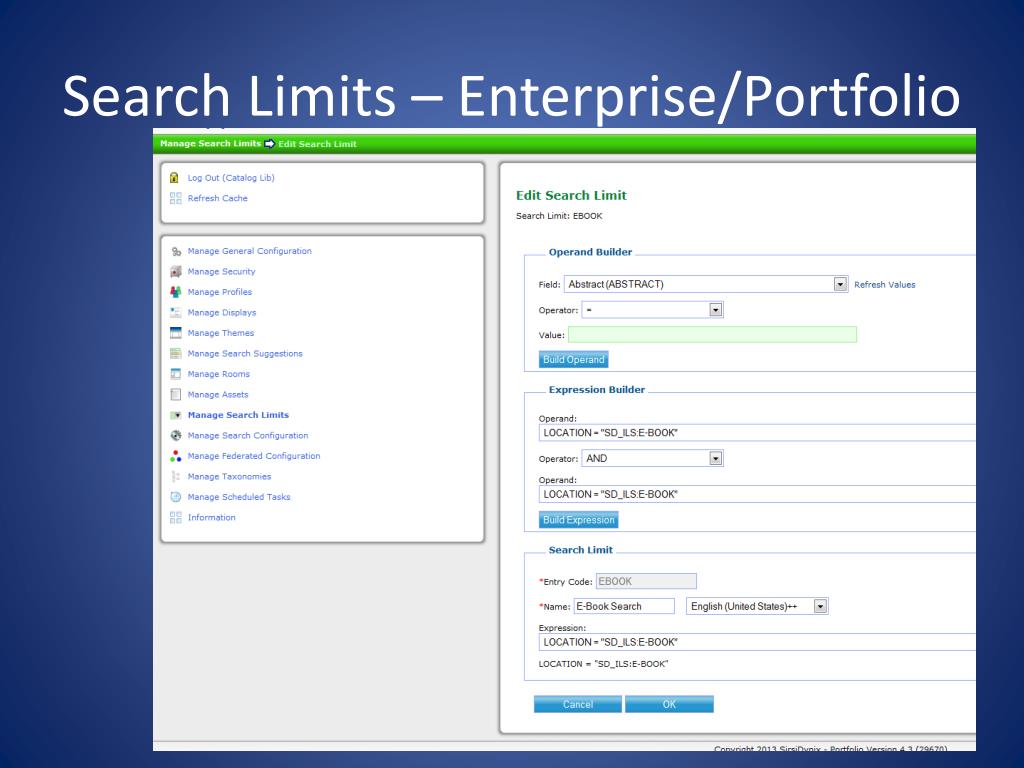
Task: Open the English (United States) language dropdown
Action: tap(757, 606)
